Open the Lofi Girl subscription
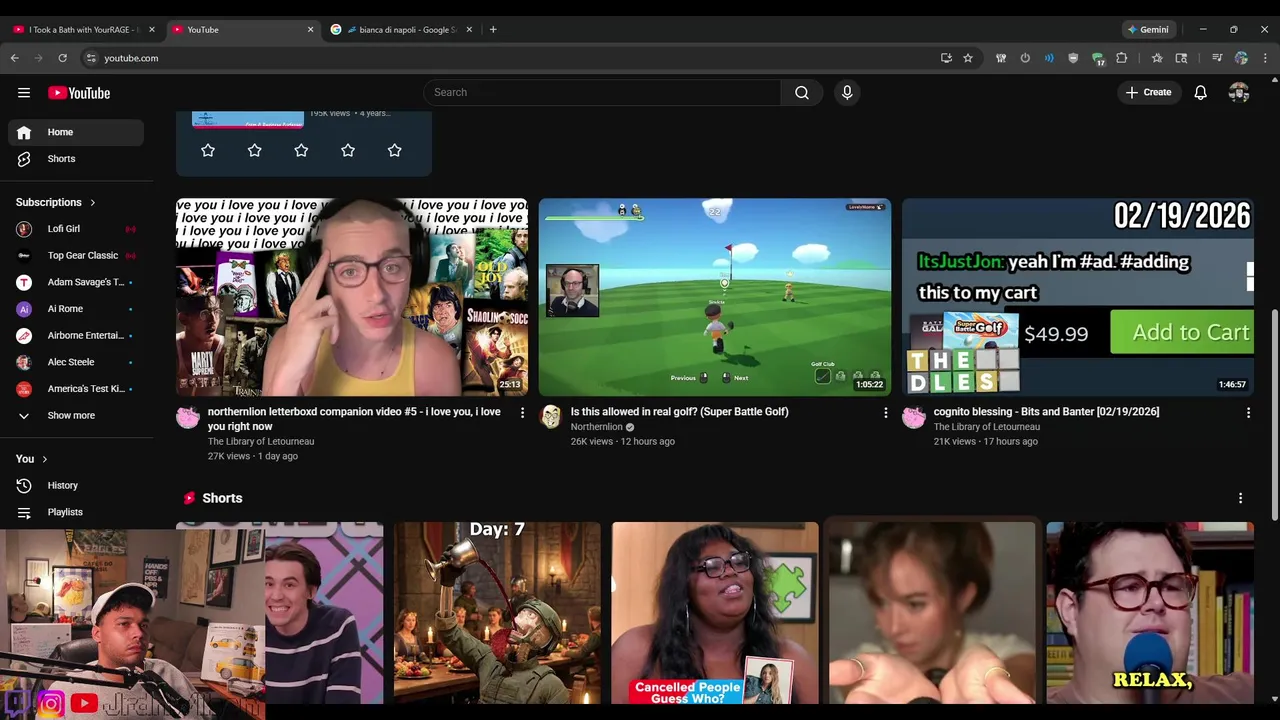This screenshot has width=1280, height=720. click(x=76, y=229)
